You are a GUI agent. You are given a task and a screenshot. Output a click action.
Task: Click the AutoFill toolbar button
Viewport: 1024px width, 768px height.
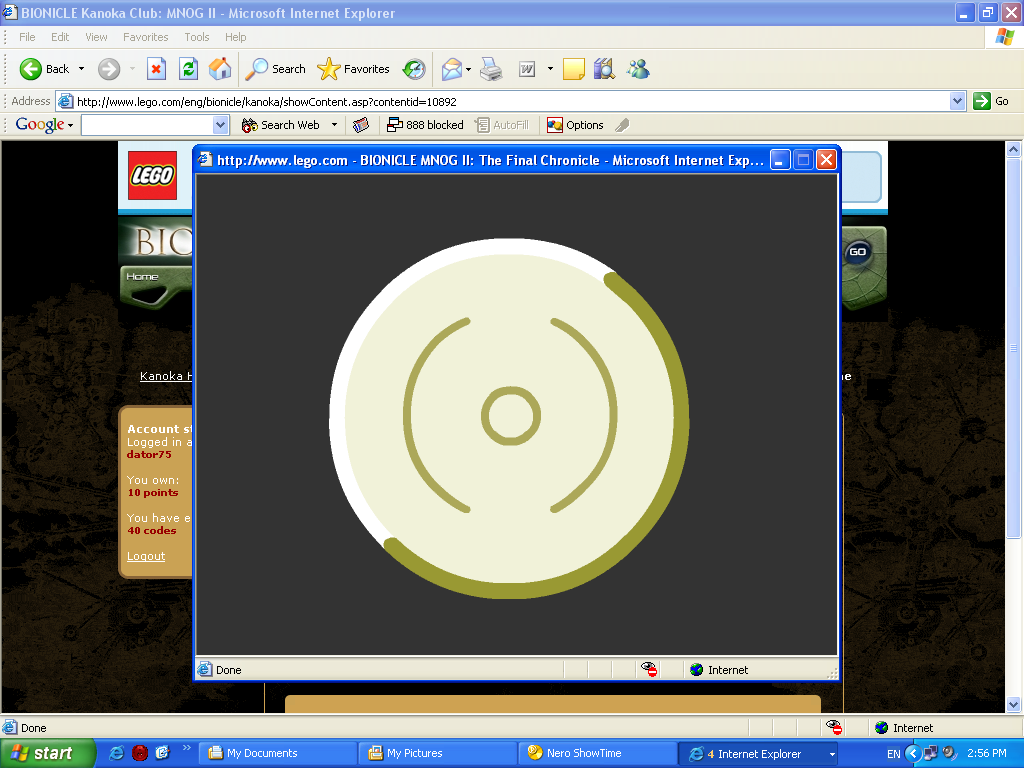coord(502,125)
